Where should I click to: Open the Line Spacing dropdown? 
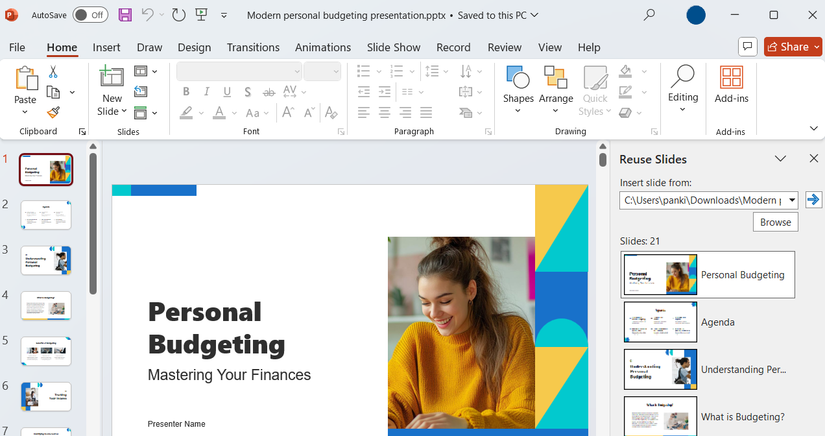(437, 71)
